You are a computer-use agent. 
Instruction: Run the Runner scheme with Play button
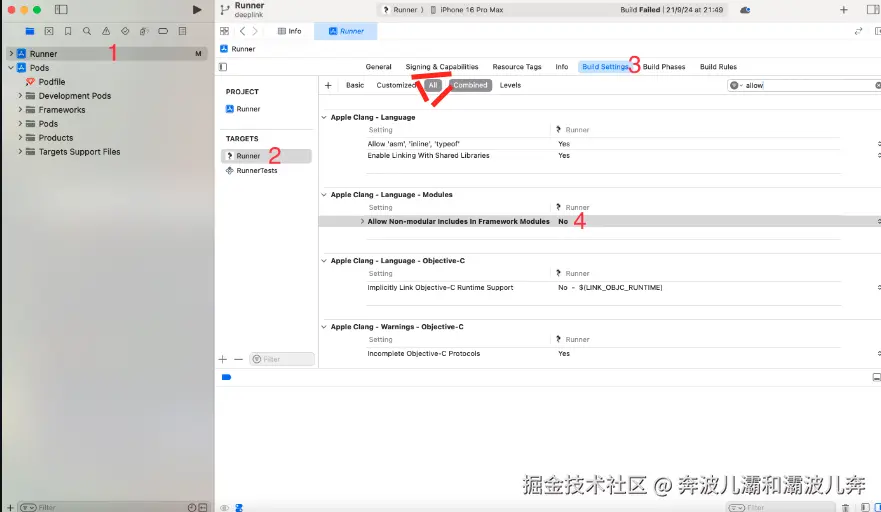pyautogui.click(x=197, y=10)
